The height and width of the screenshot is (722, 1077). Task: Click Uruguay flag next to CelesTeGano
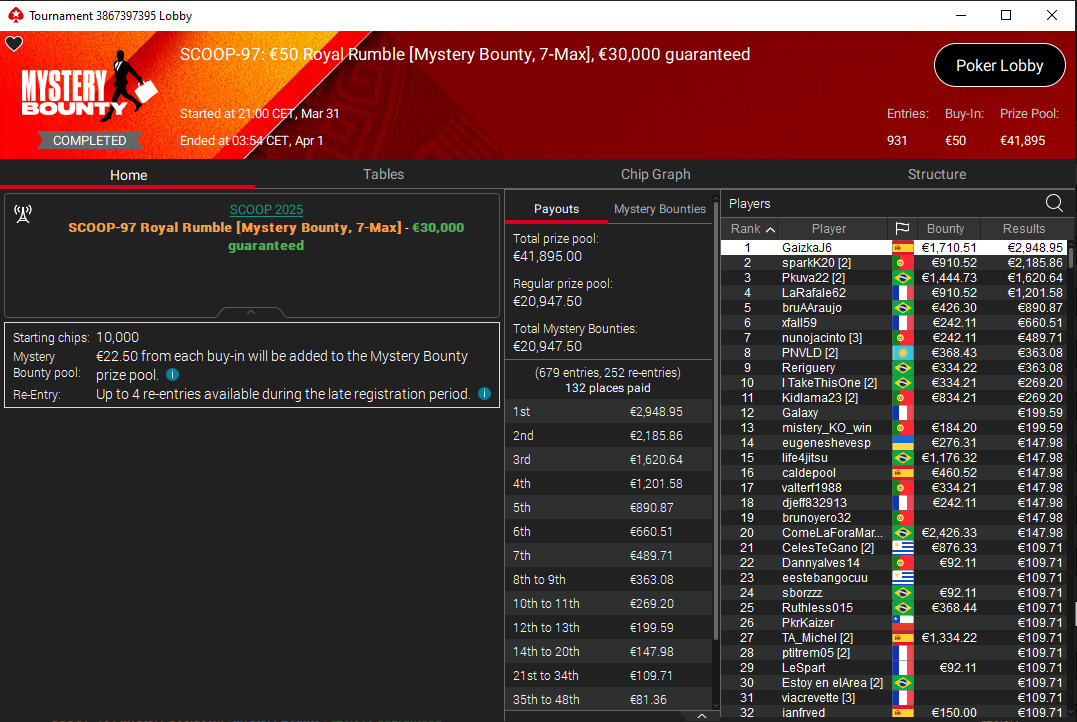(x=902, y=548)
